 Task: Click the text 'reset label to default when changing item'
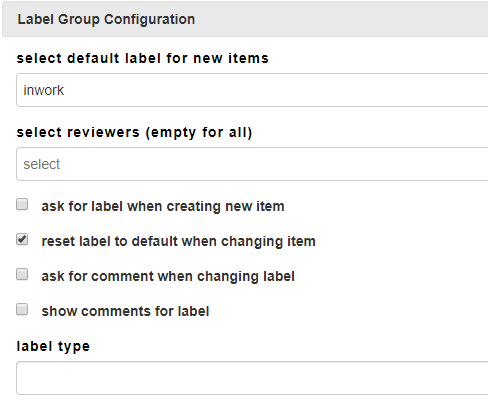point(178,241)
